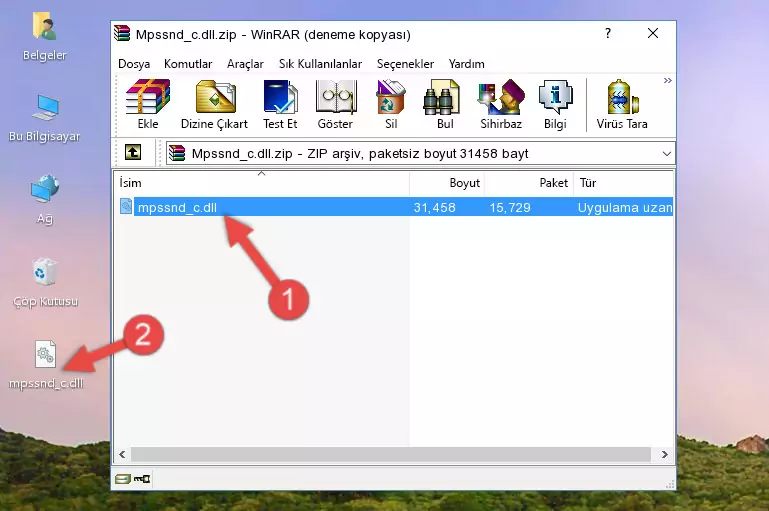Screen dimensions: 769x511
Task: Open the Yardım menu
Action: point(466,64)
